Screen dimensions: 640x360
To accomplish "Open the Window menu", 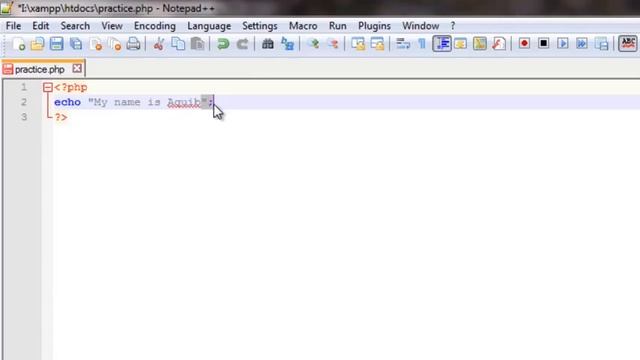I will [x=420, y=26].
